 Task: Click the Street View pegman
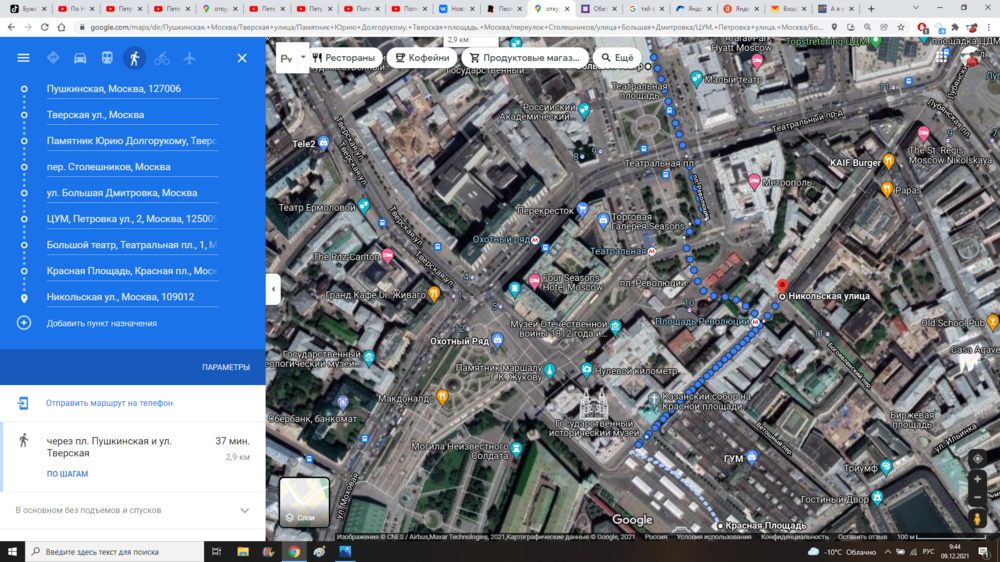pos(977,519)
